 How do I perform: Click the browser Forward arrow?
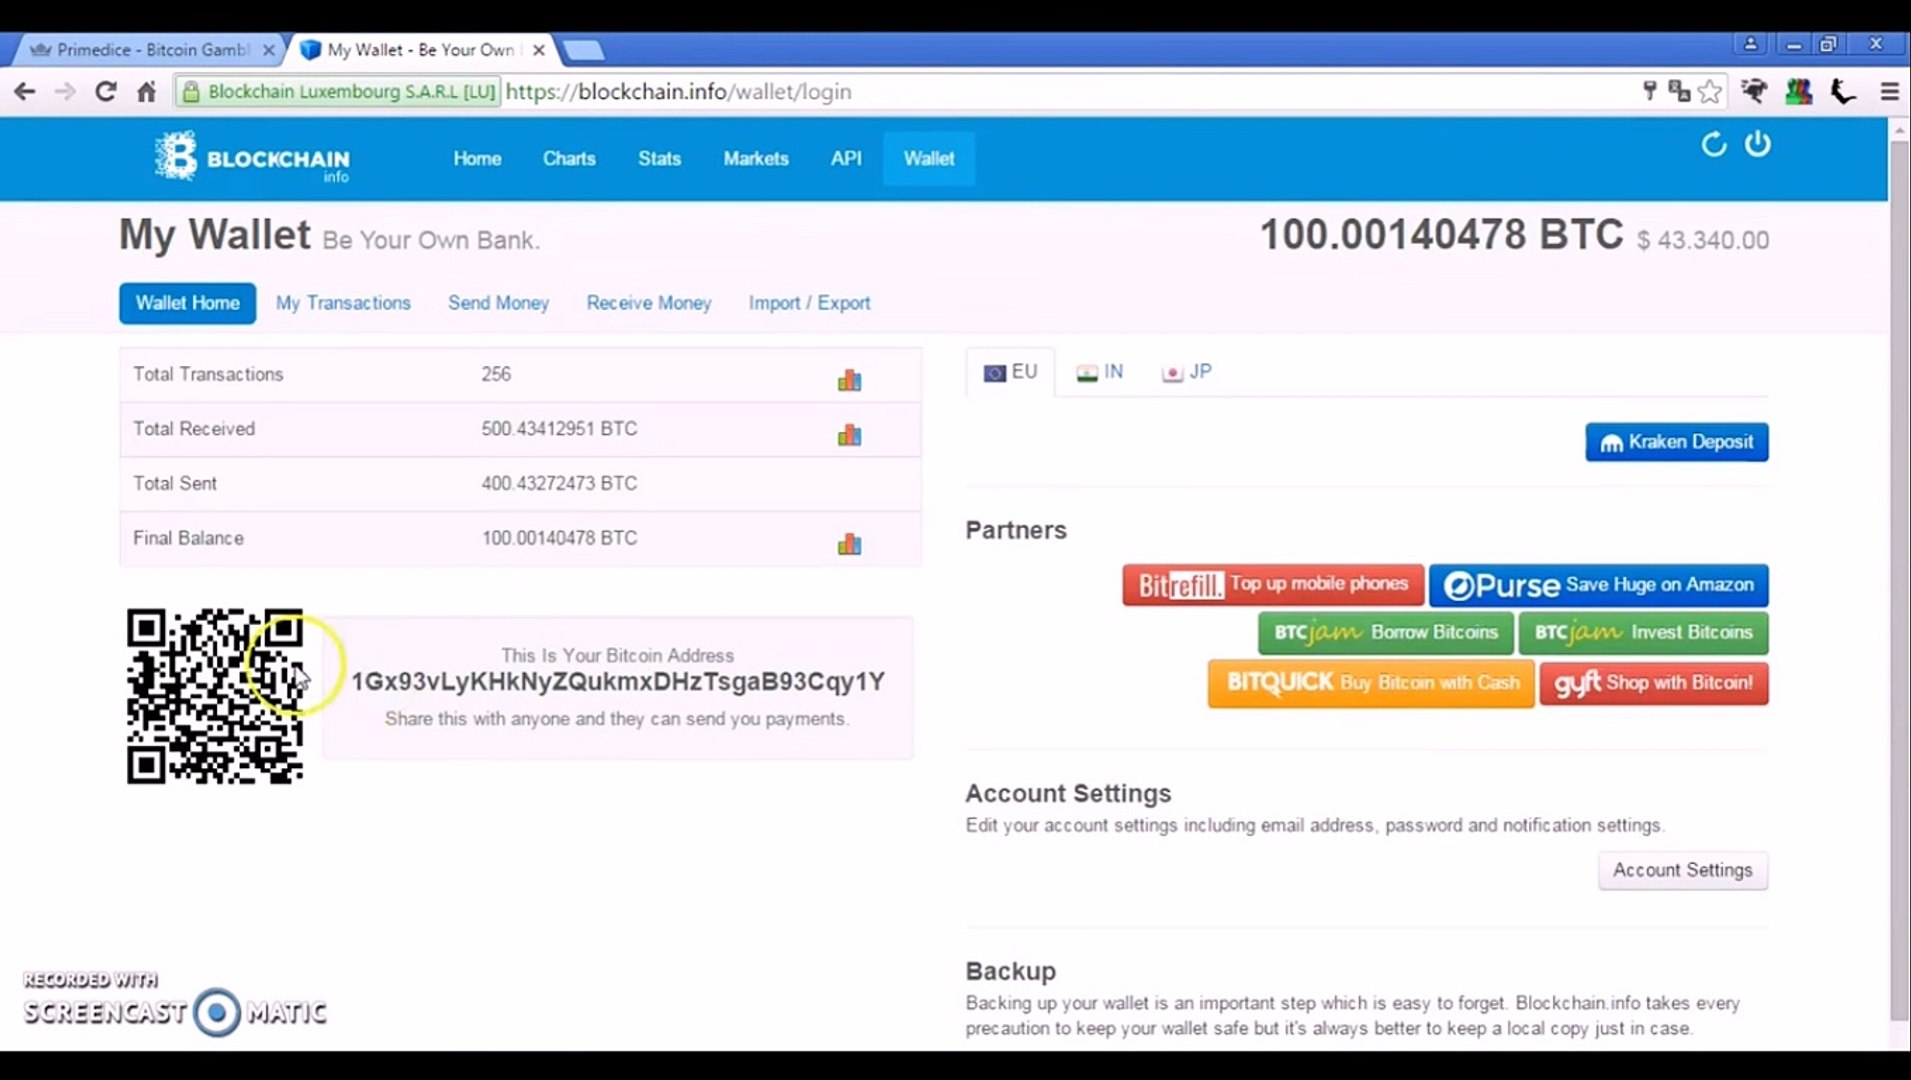pos(65,92)
